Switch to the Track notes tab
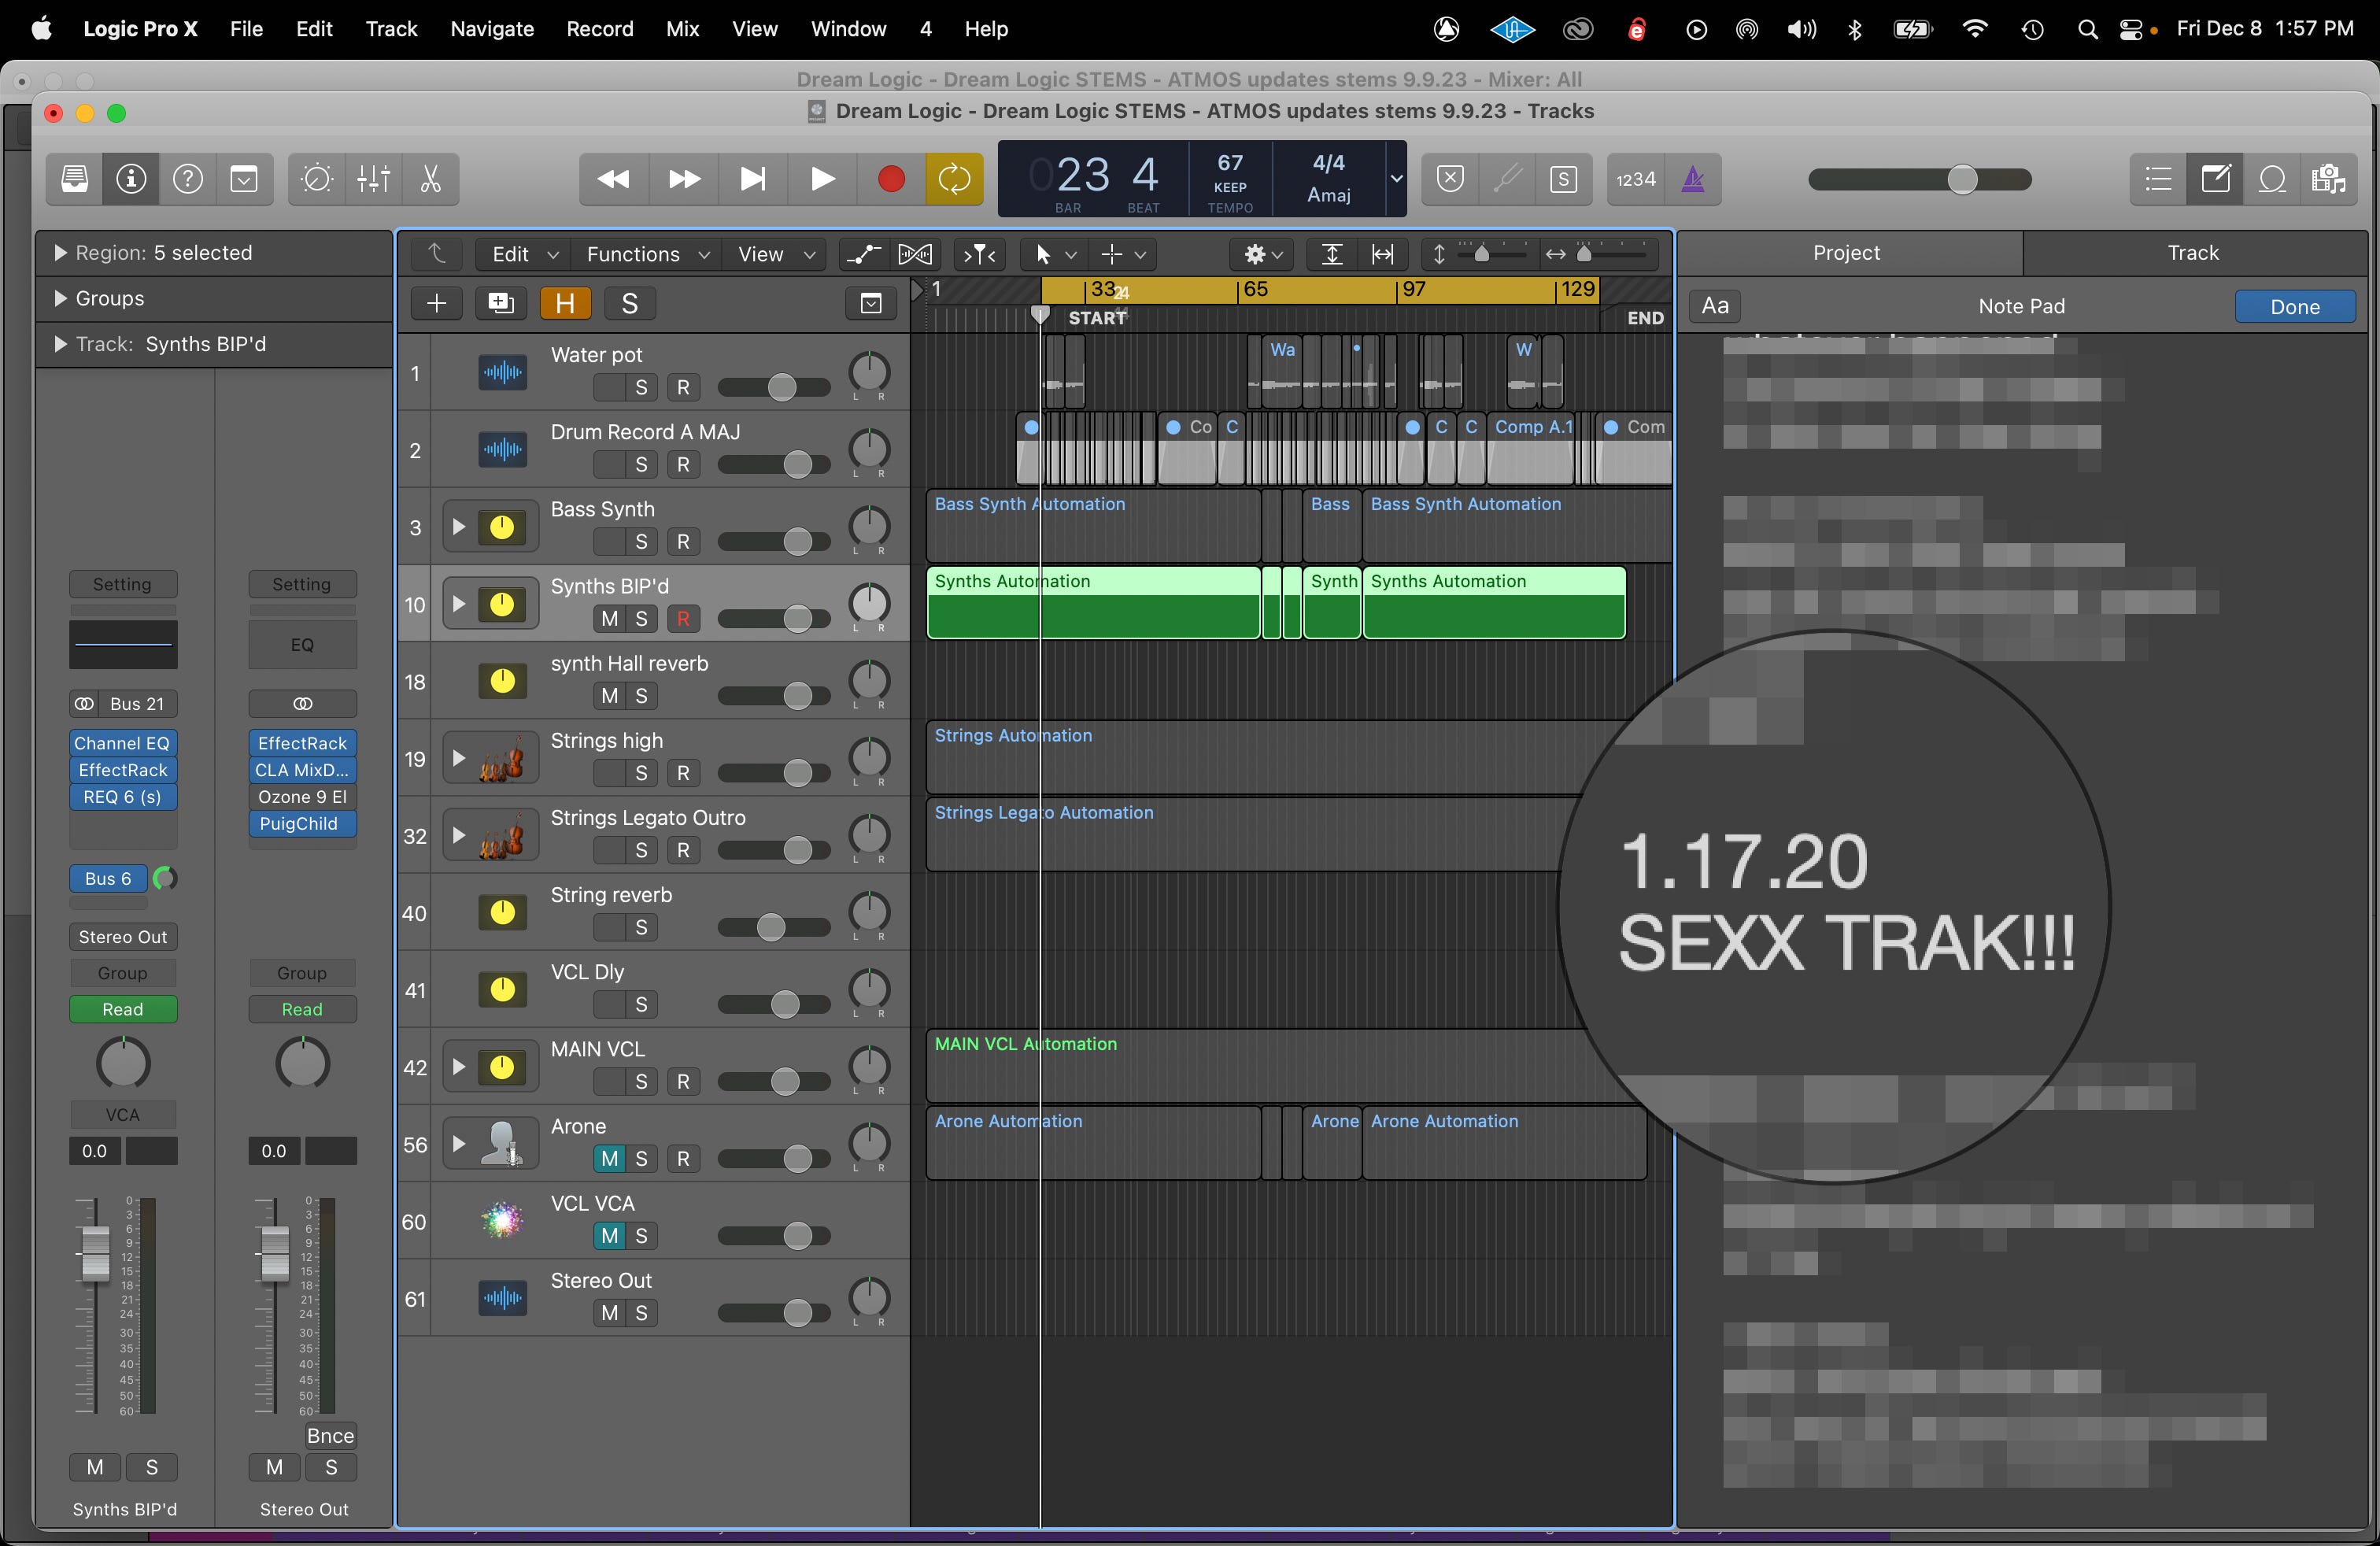Viewport: 2380px width, 1546px height. 2192,253
